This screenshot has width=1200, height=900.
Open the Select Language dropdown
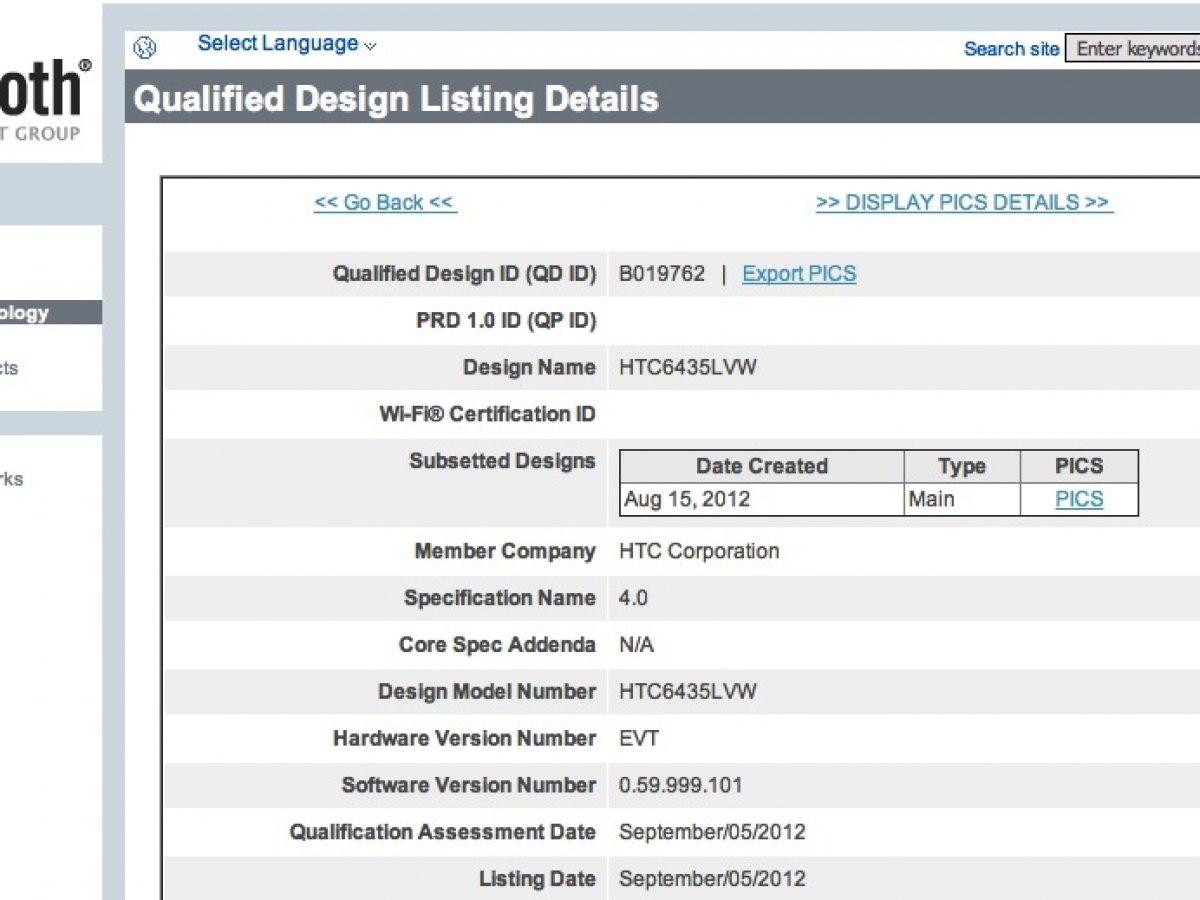pyautogui.click(x=286, y=44)
